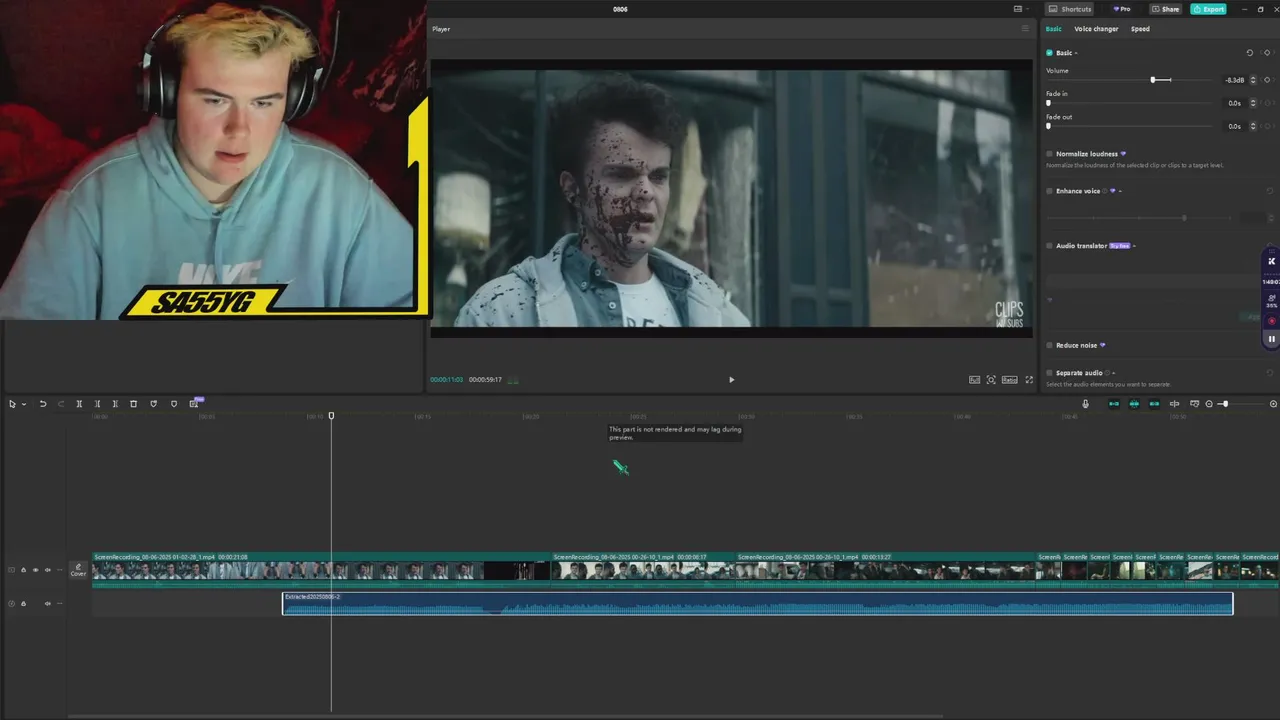
Task: Toggle video track visibility eye icon
Action: pyautogui.click(x=35, y=570)
